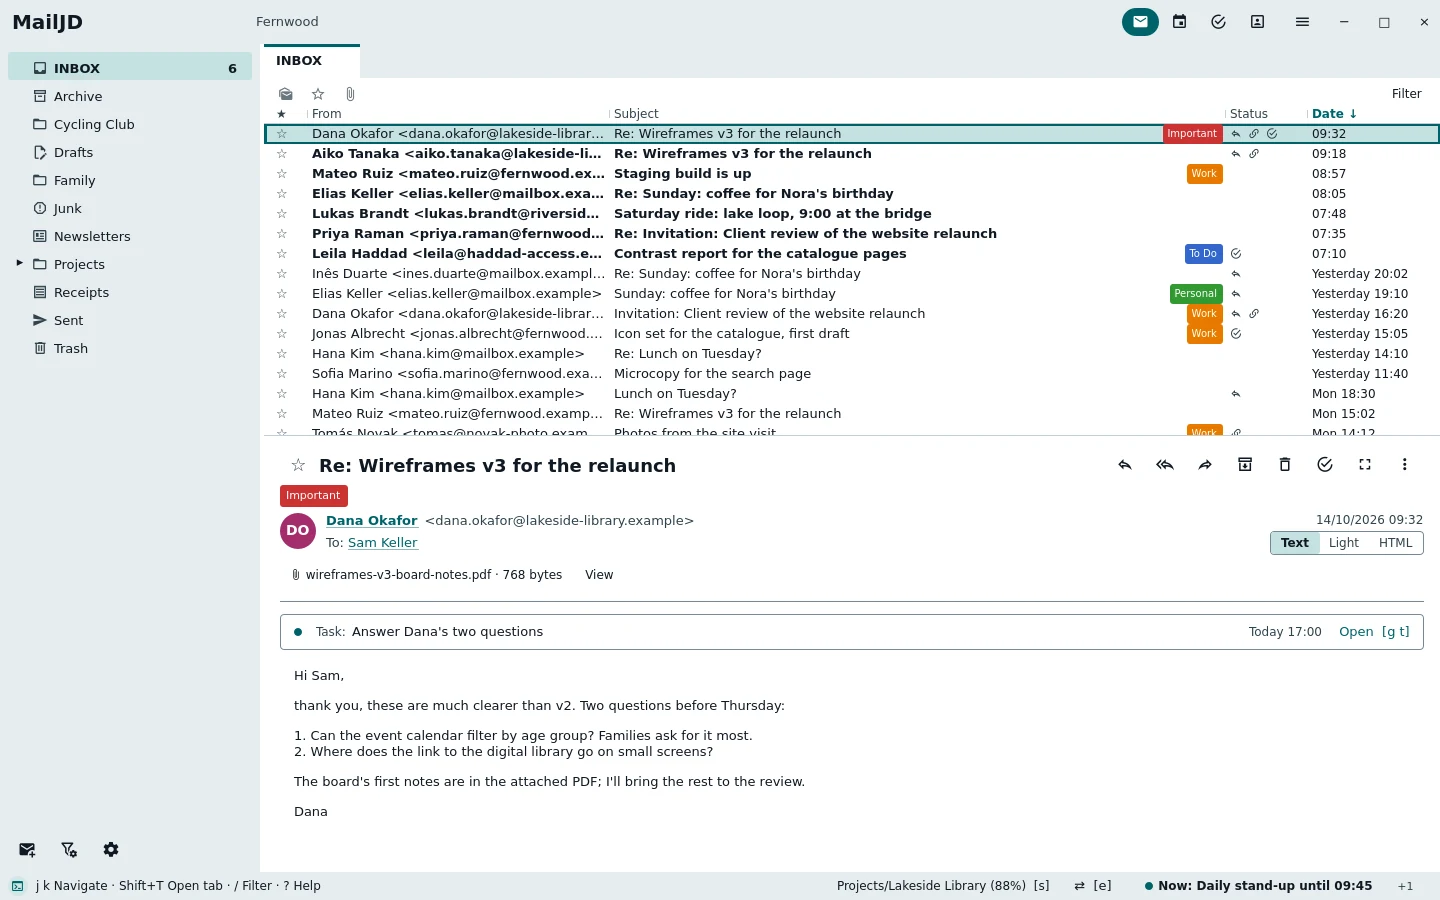Open the Cycling Club folder
The height and width of the screenshot is (900, 1440).
click(130, 124)
